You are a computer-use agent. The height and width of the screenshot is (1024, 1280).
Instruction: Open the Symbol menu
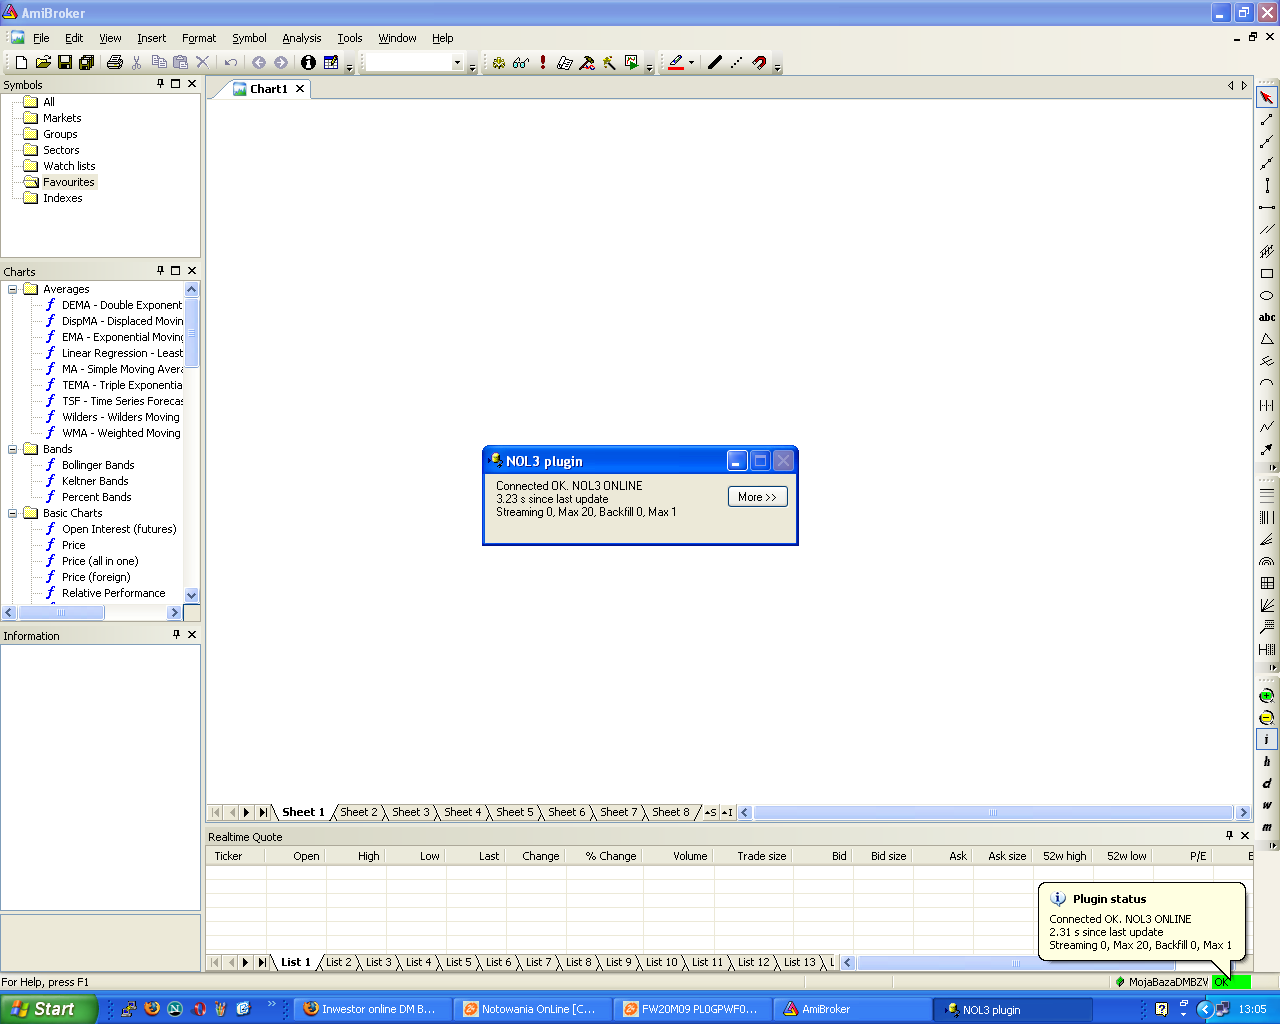(249, 38)
